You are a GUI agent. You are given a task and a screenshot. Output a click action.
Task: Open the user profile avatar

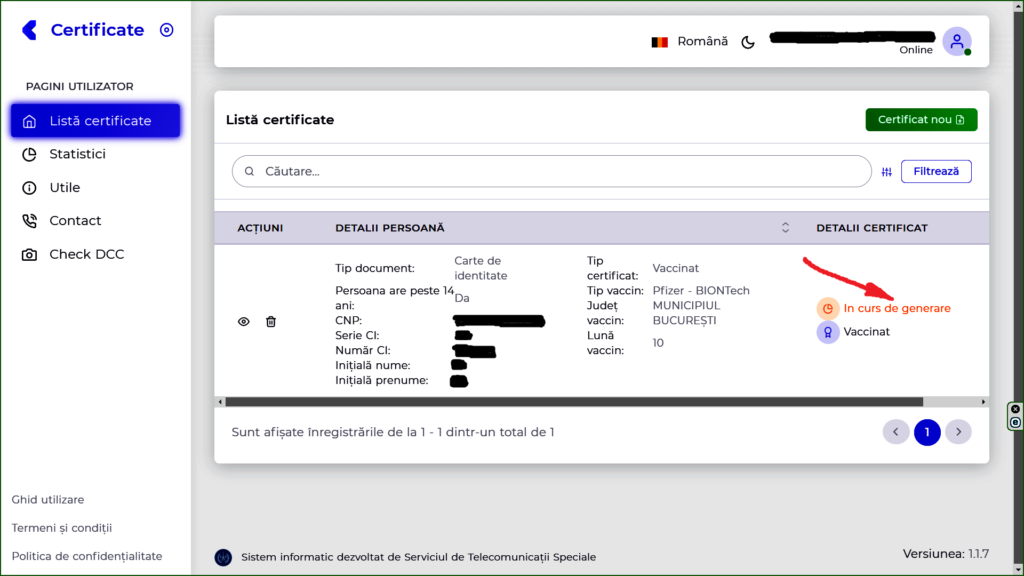[x=956, y=42]
